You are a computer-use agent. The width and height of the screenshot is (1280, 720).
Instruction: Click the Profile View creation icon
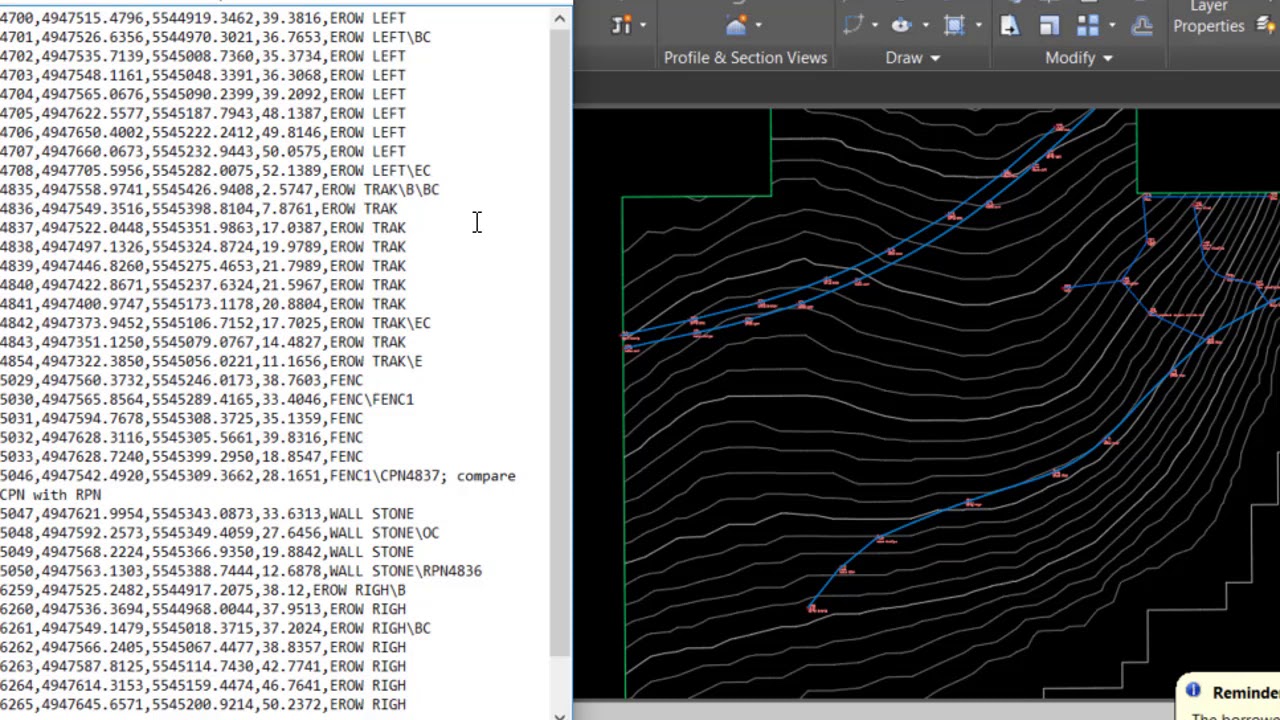click(x=738, y=24)
